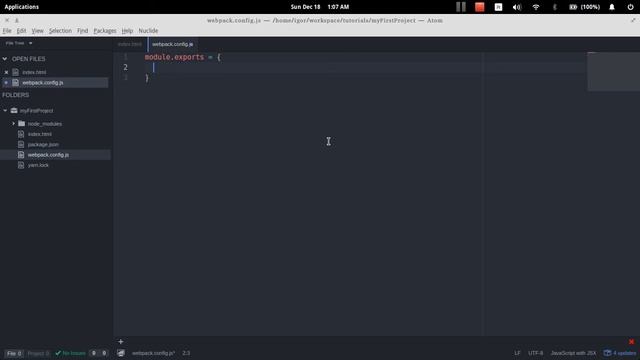Click the pause indicator in top panel

[461, 7]
